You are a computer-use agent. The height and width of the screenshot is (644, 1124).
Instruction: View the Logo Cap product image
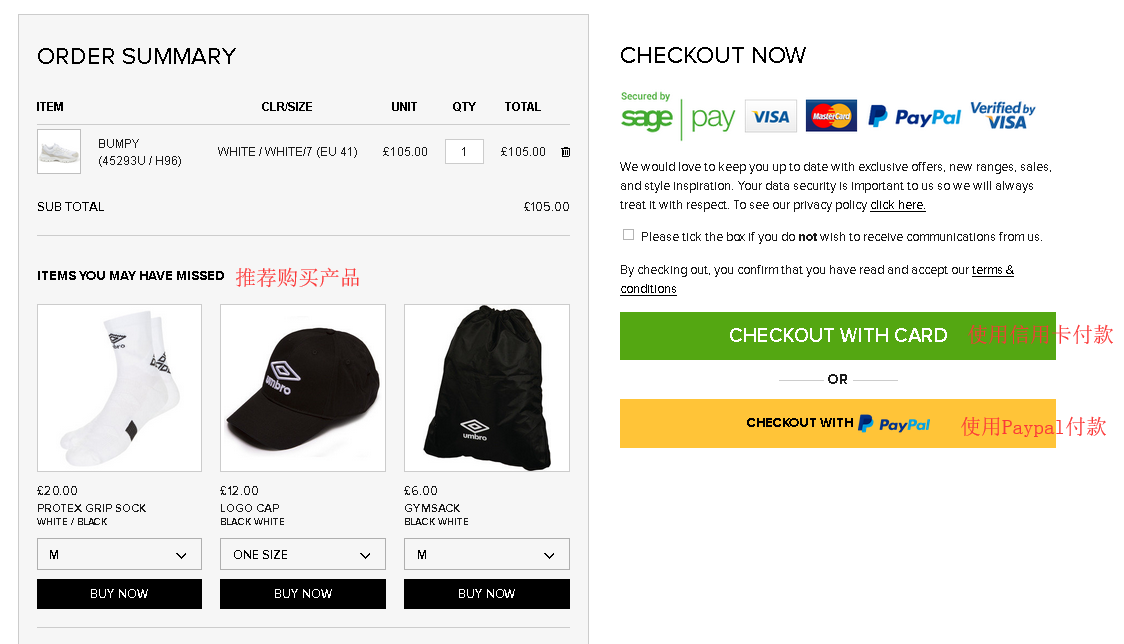(x=303, y=388)
